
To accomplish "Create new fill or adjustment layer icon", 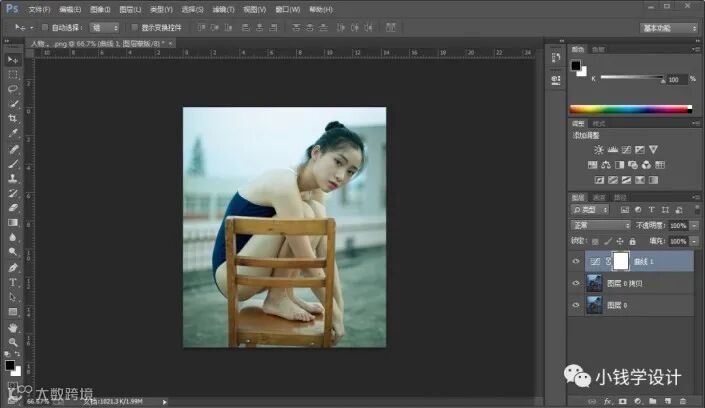I will pos(638,401).
